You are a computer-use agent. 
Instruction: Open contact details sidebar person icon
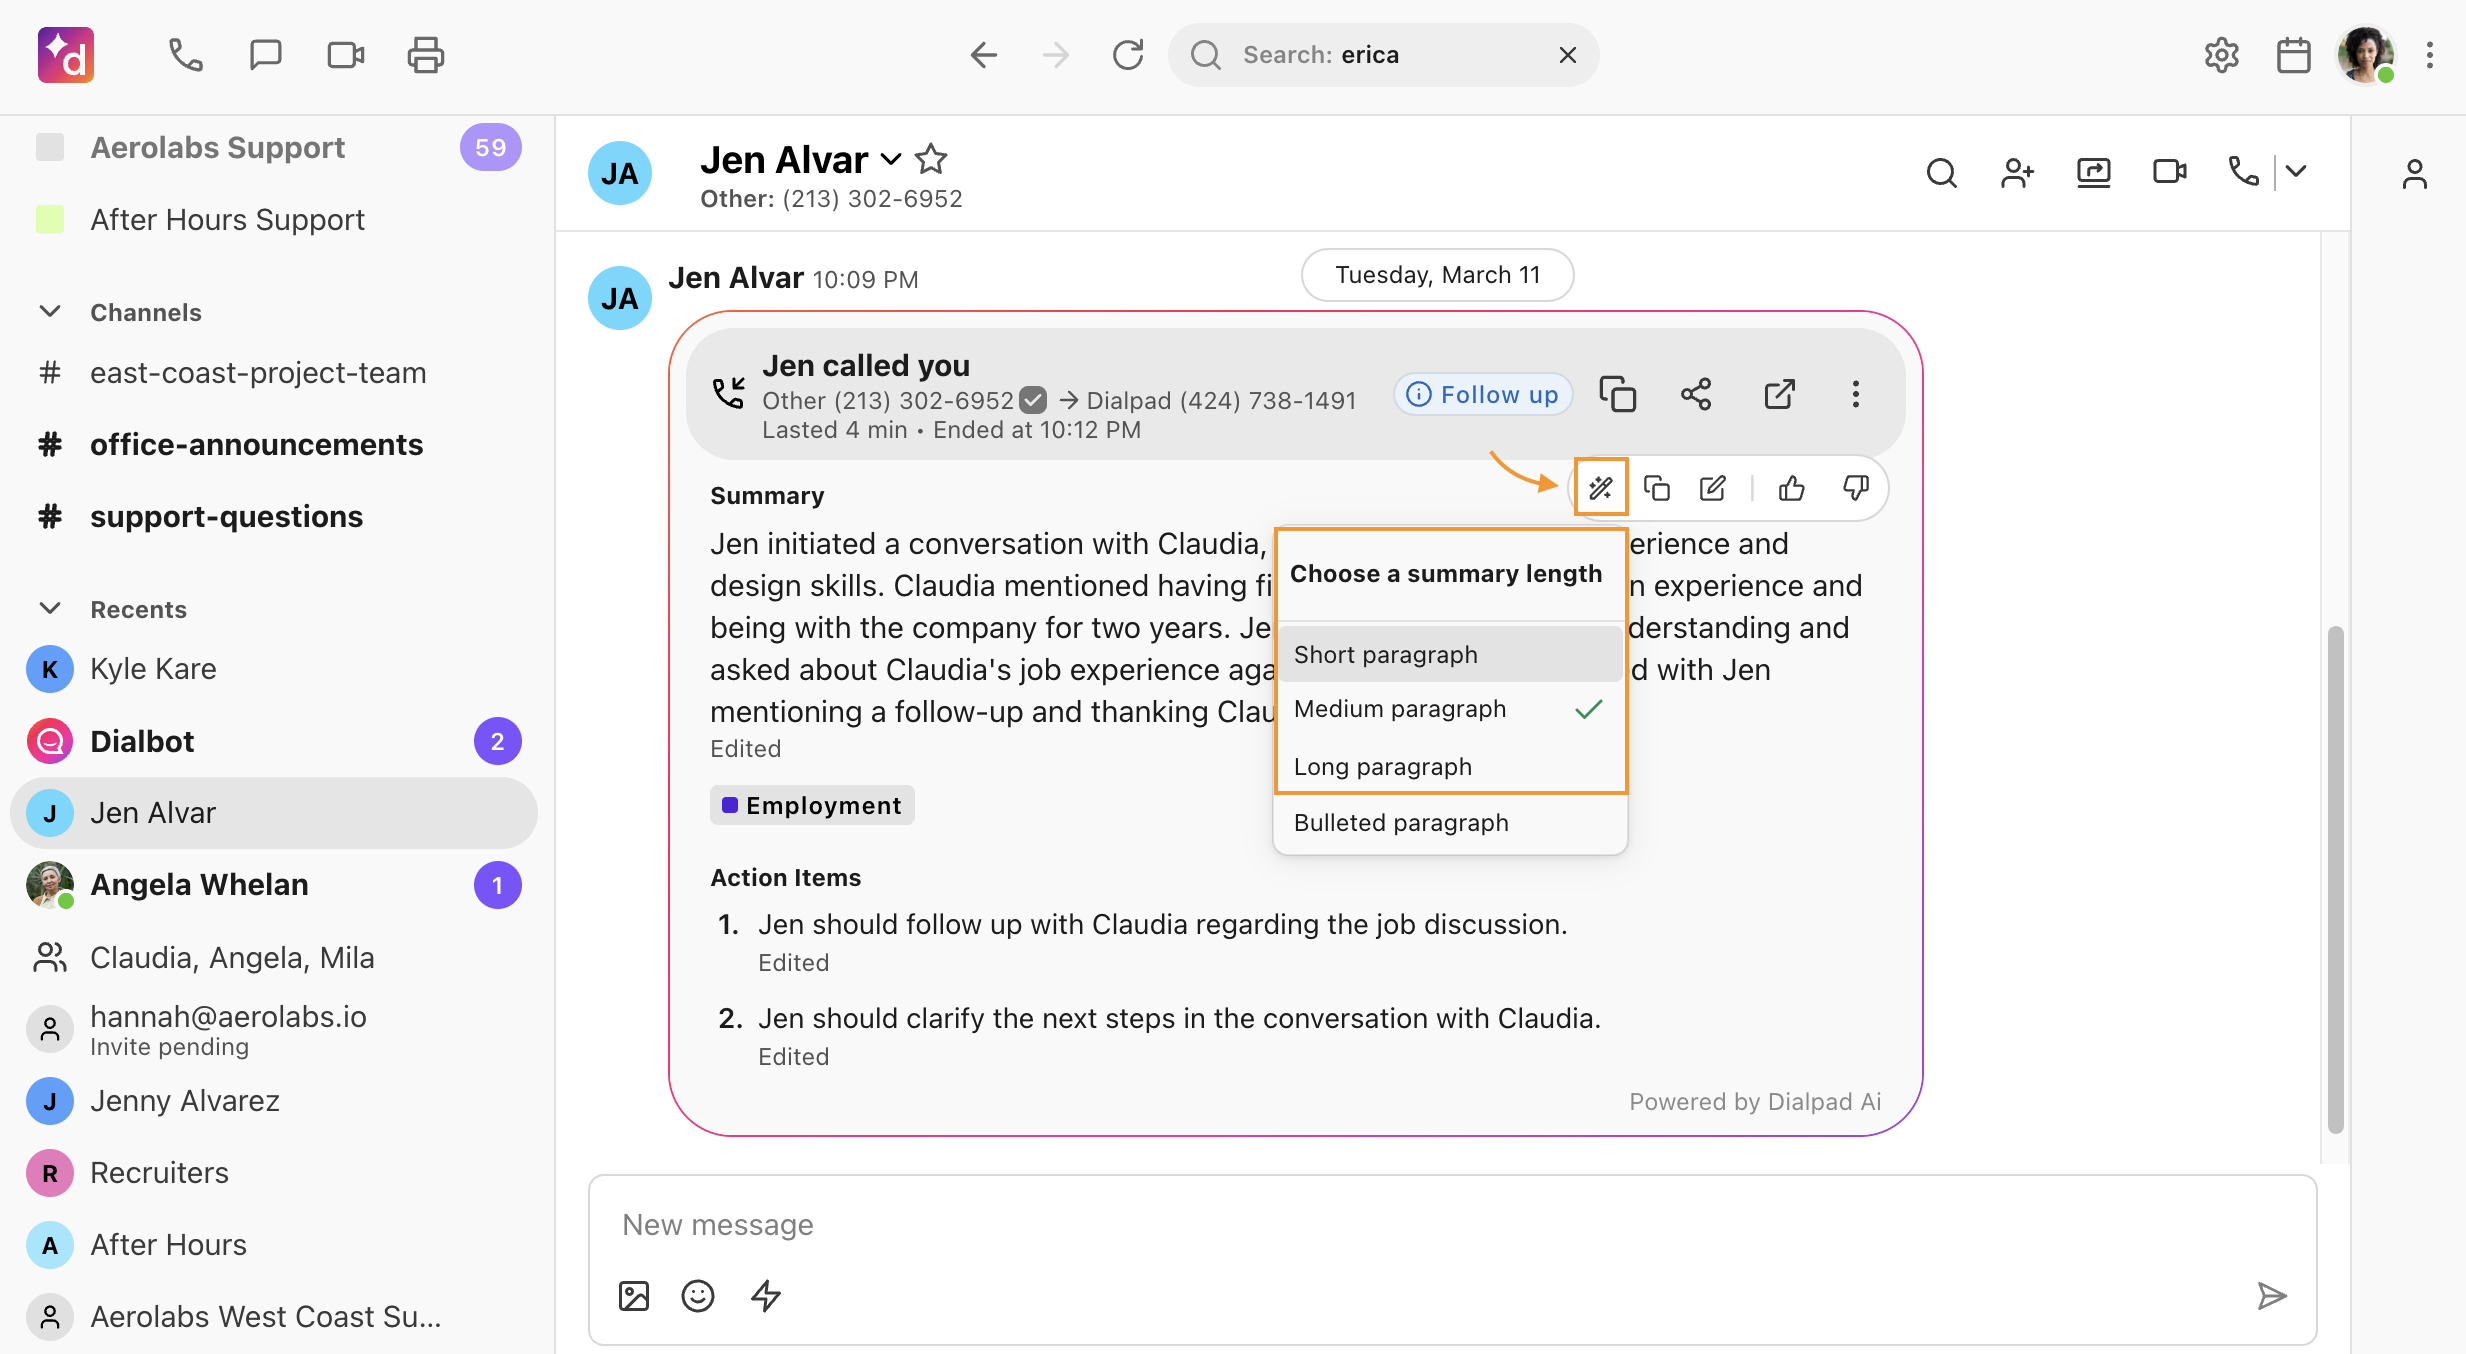pos(2414,174)
